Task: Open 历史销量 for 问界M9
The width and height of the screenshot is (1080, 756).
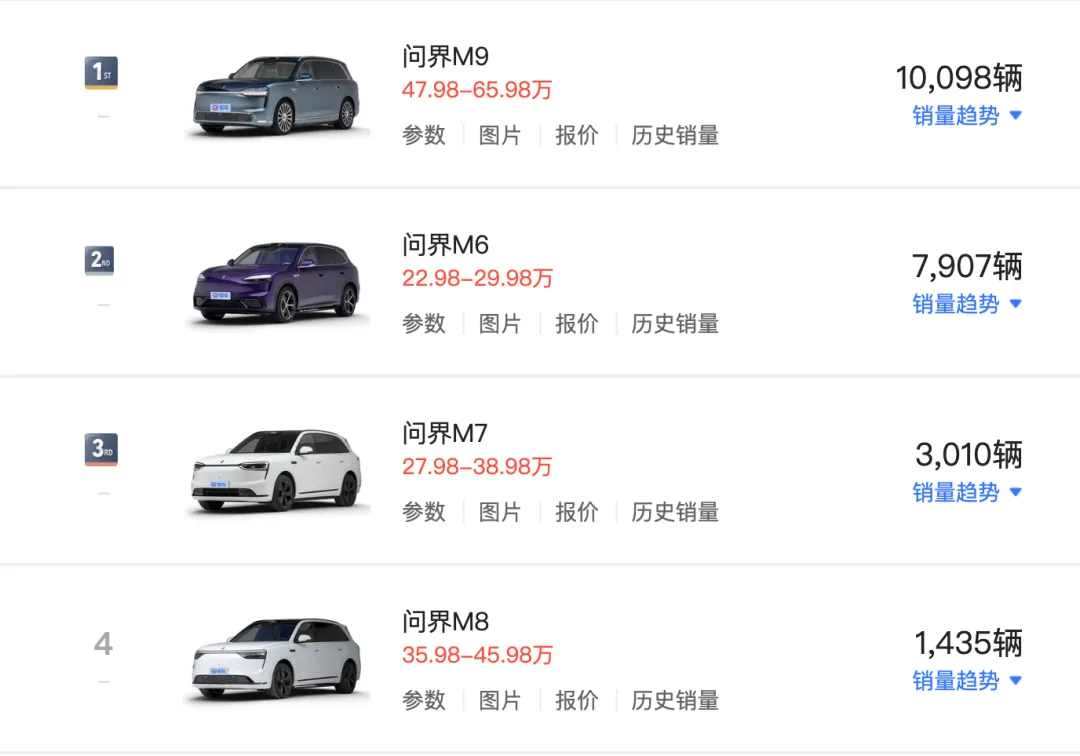Action: [675, 135]
